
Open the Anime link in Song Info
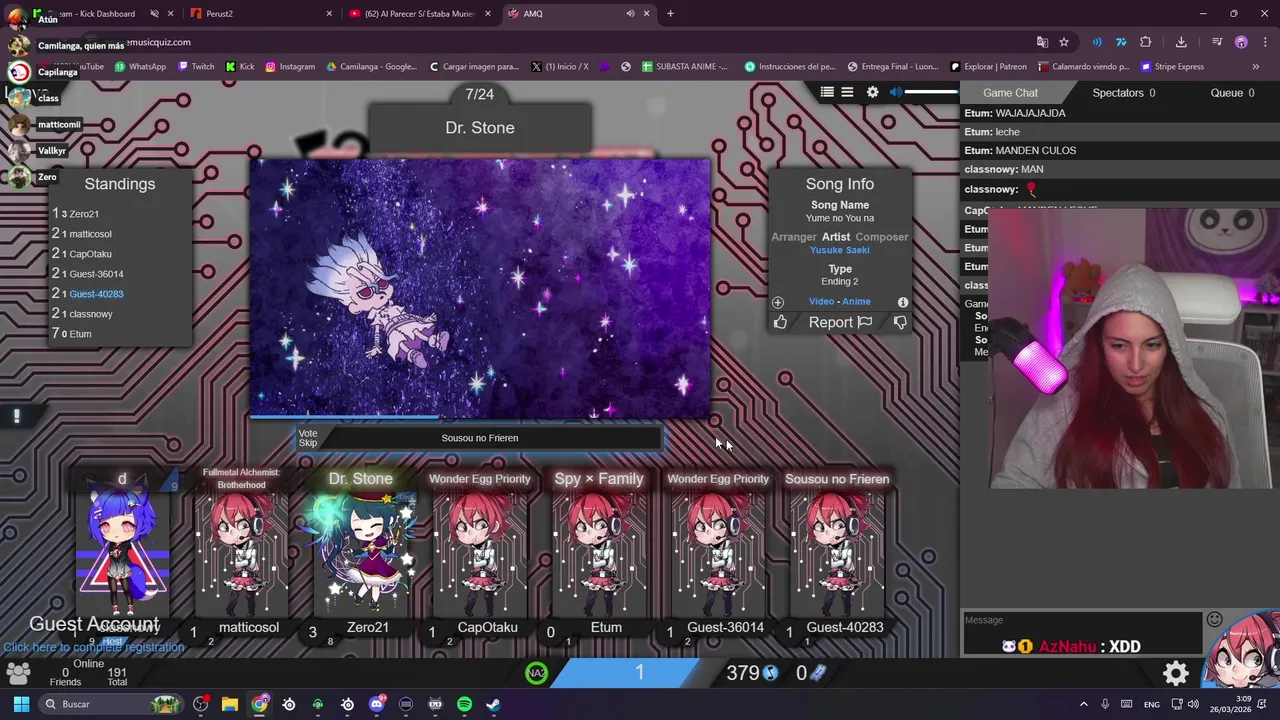coord(856,301)
